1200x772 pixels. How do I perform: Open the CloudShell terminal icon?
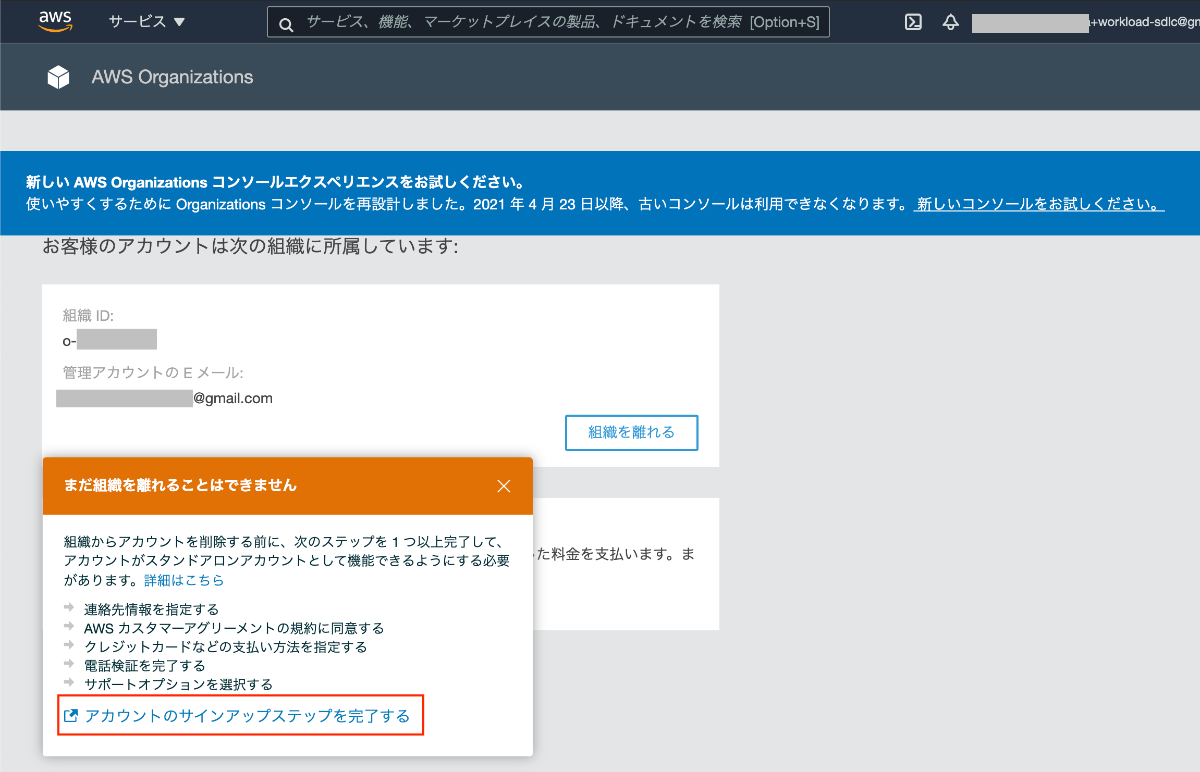913,22
